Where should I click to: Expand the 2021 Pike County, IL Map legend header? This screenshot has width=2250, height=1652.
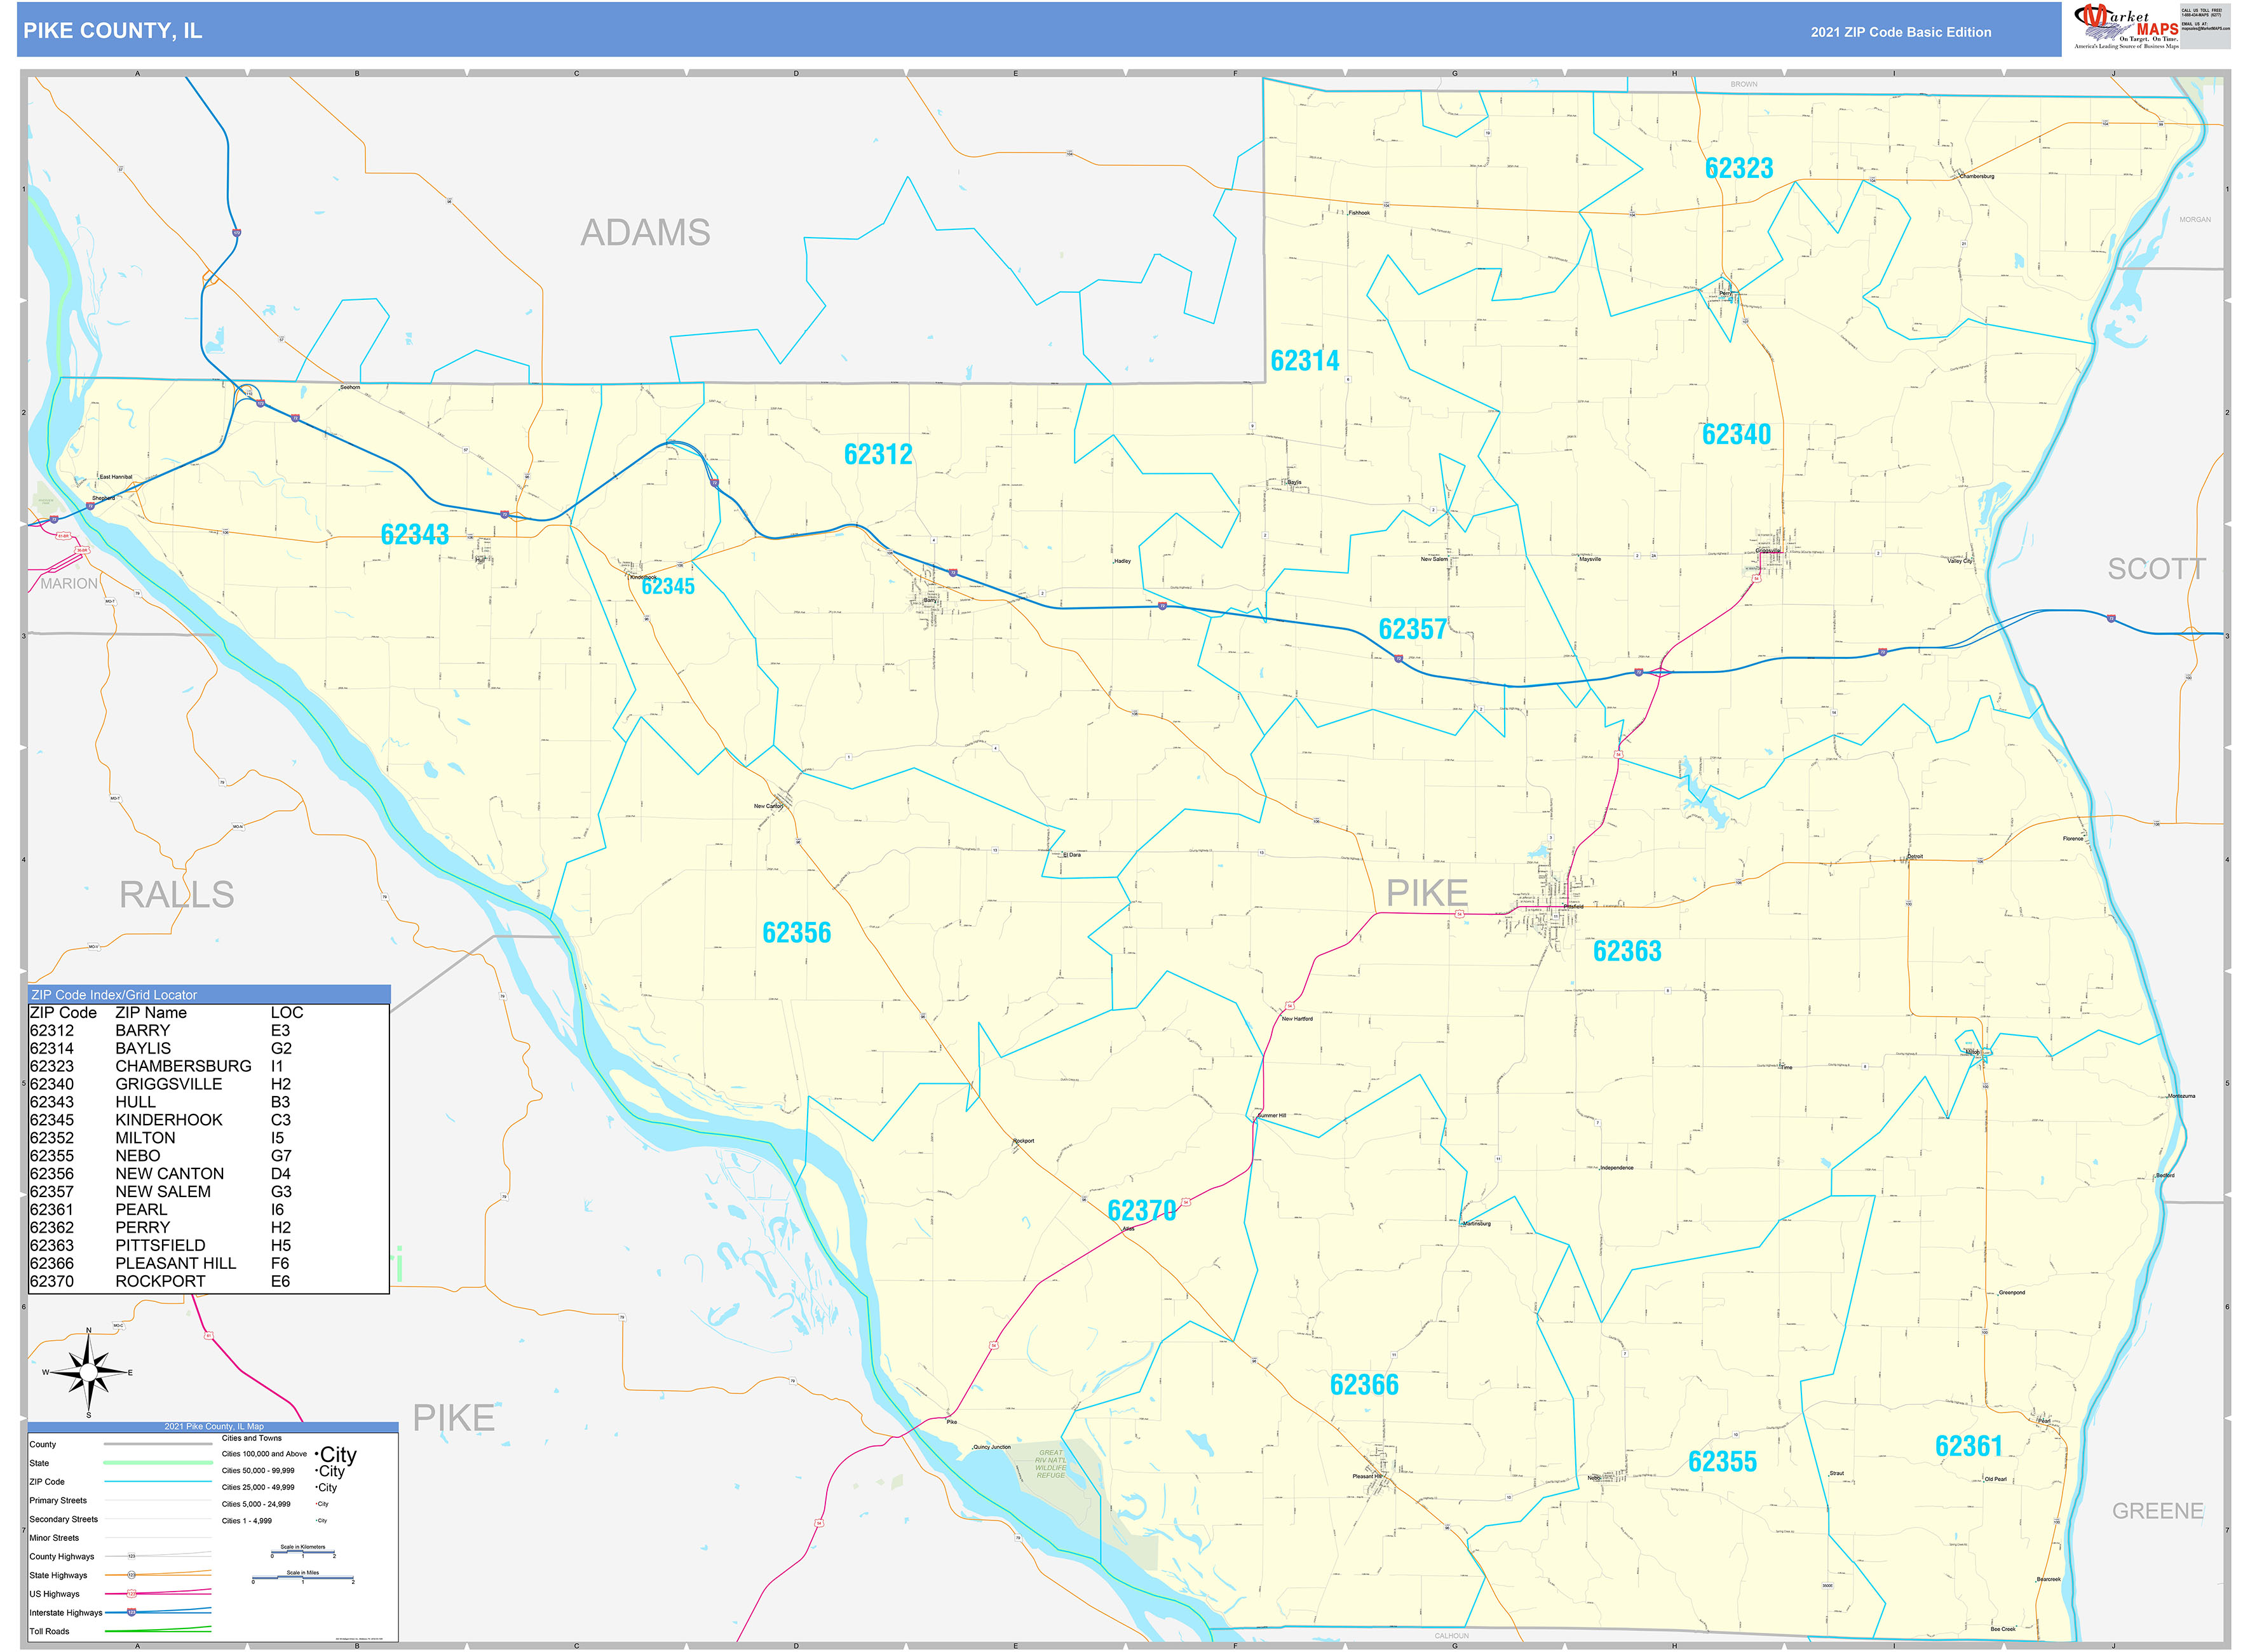(215, 1426)
